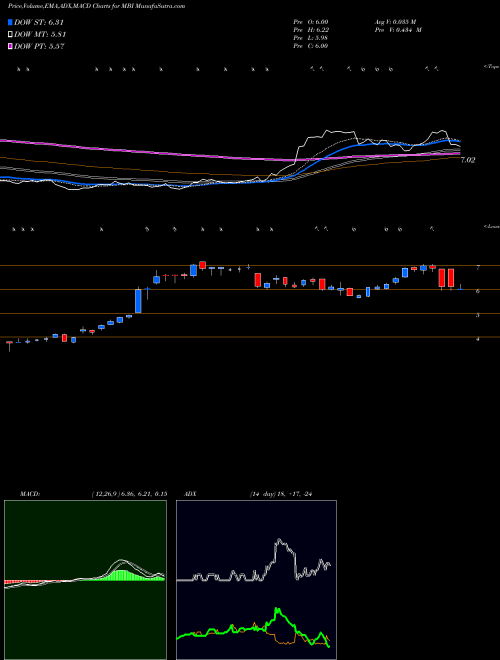Click the price axis label 7
This screenshot has height=660, width=500.
pos(478,267)
